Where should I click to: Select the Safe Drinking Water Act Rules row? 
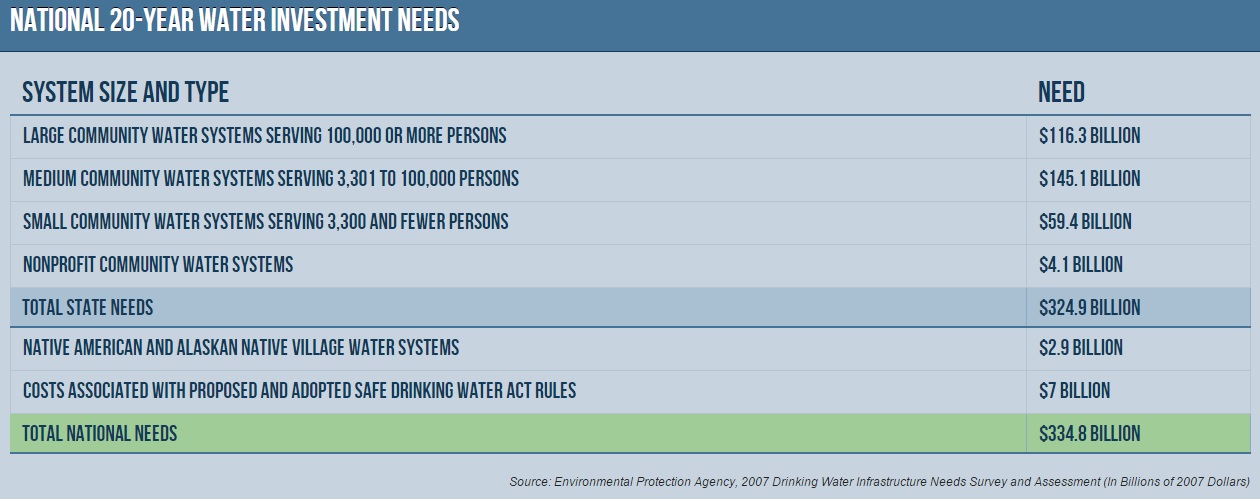point(299,391)
